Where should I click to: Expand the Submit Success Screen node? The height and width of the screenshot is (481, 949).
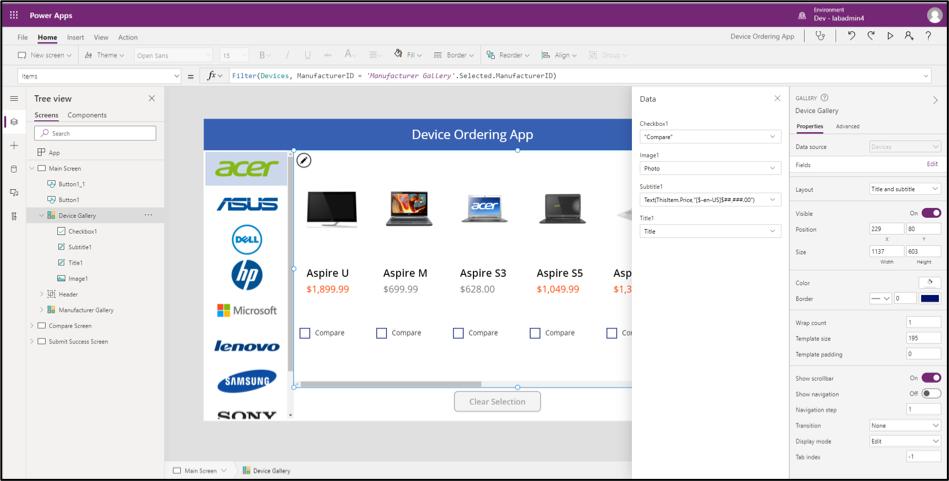(x=32, y=341)
